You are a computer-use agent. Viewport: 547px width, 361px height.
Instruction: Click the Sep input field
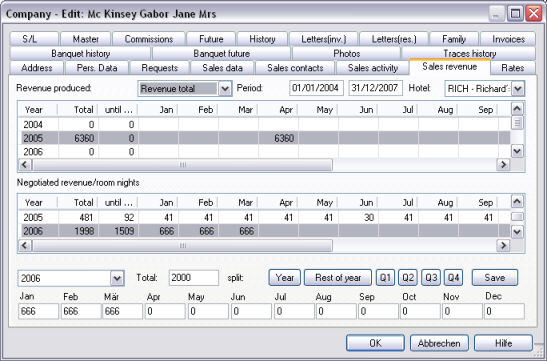[x=379, y=311]
